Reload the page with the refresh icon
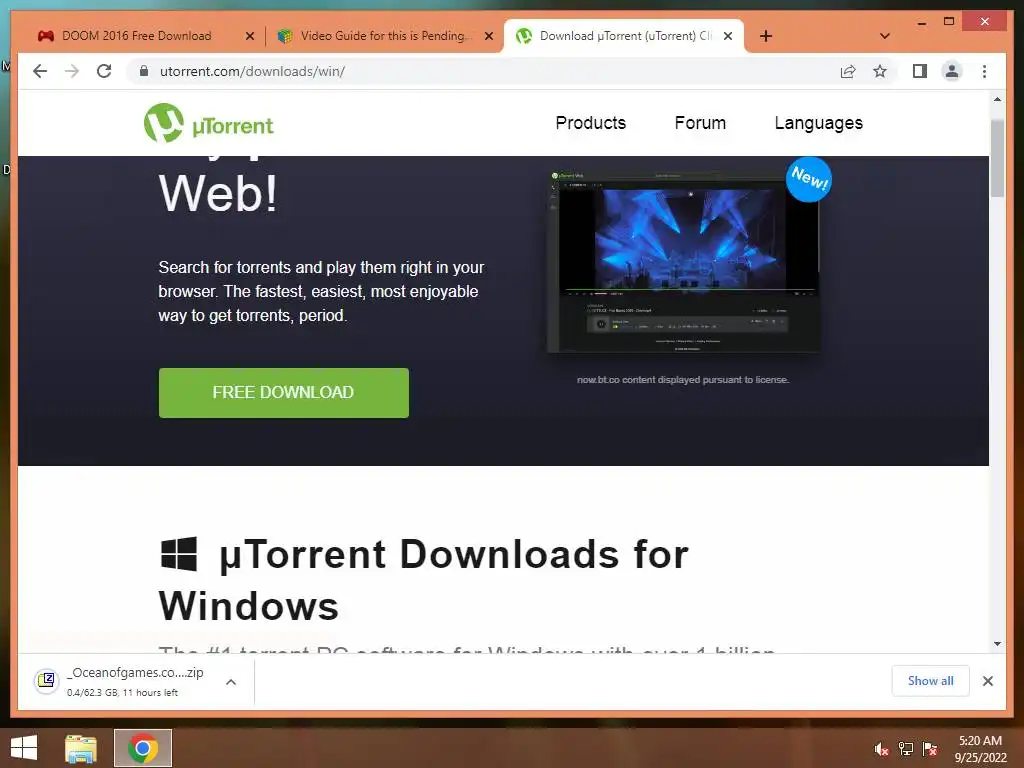The width and height of the screenshot is (1024, 768). click(104, 71)
